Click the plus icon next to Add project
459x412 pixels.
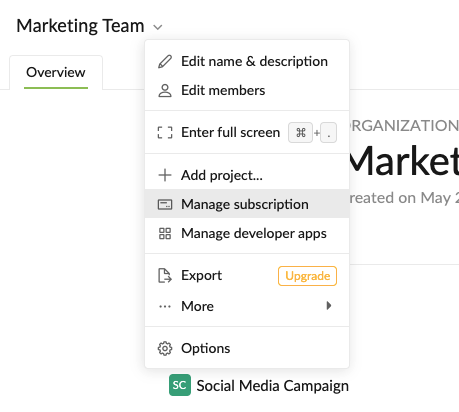click(165, 175)
